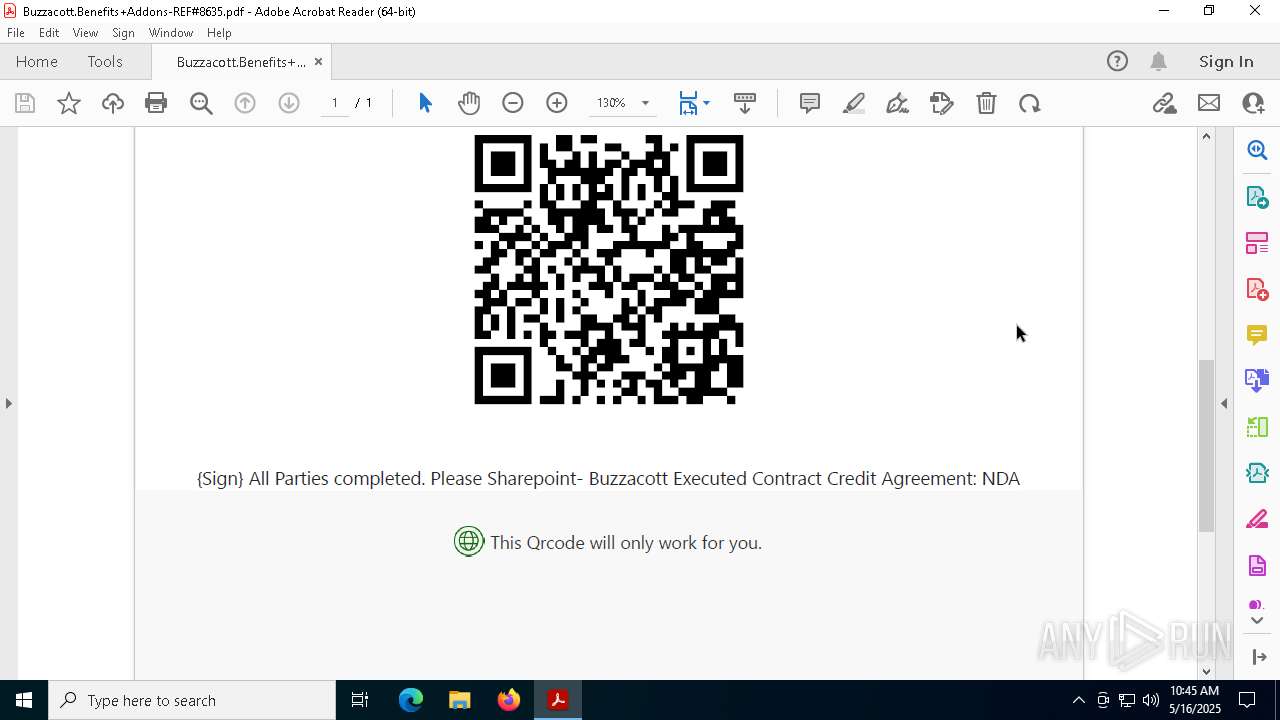Activate the hand pan tool
This screenshot has width=1280, height=720.
click(x=469, y=103)
